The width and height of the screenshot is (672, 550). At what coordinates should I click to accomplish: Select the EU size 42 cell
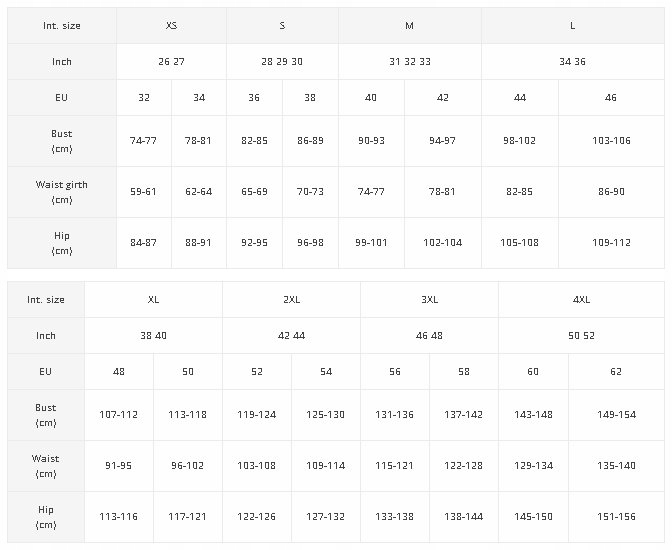(x=442, y=98)
